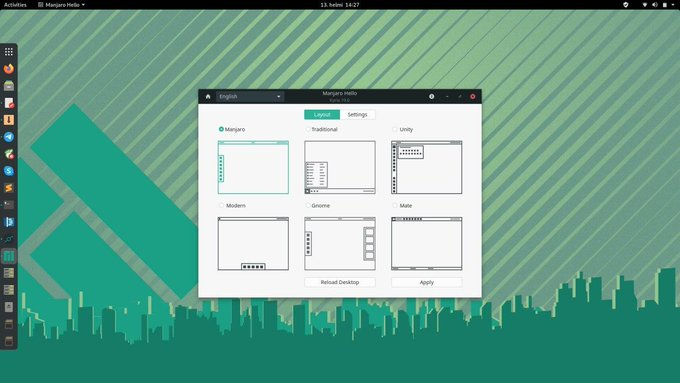Switch to the Settings tab
Screen dimensions: 680x383
pos(357,115)
